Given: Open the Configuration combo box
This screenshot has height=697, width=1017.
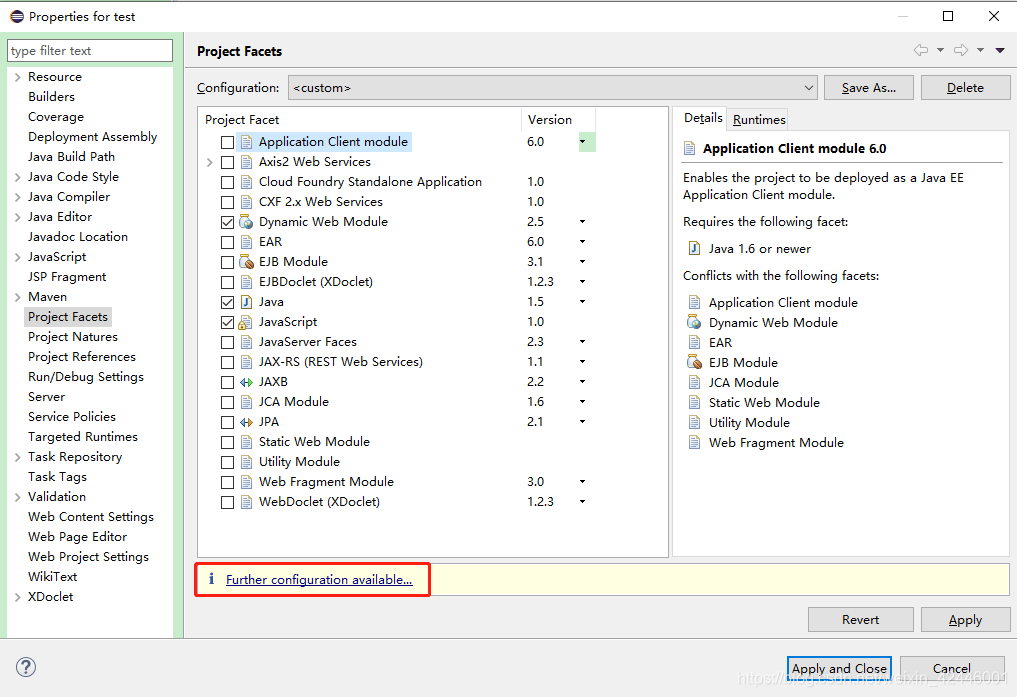Looking at the screenshot, I should (553, 88).
